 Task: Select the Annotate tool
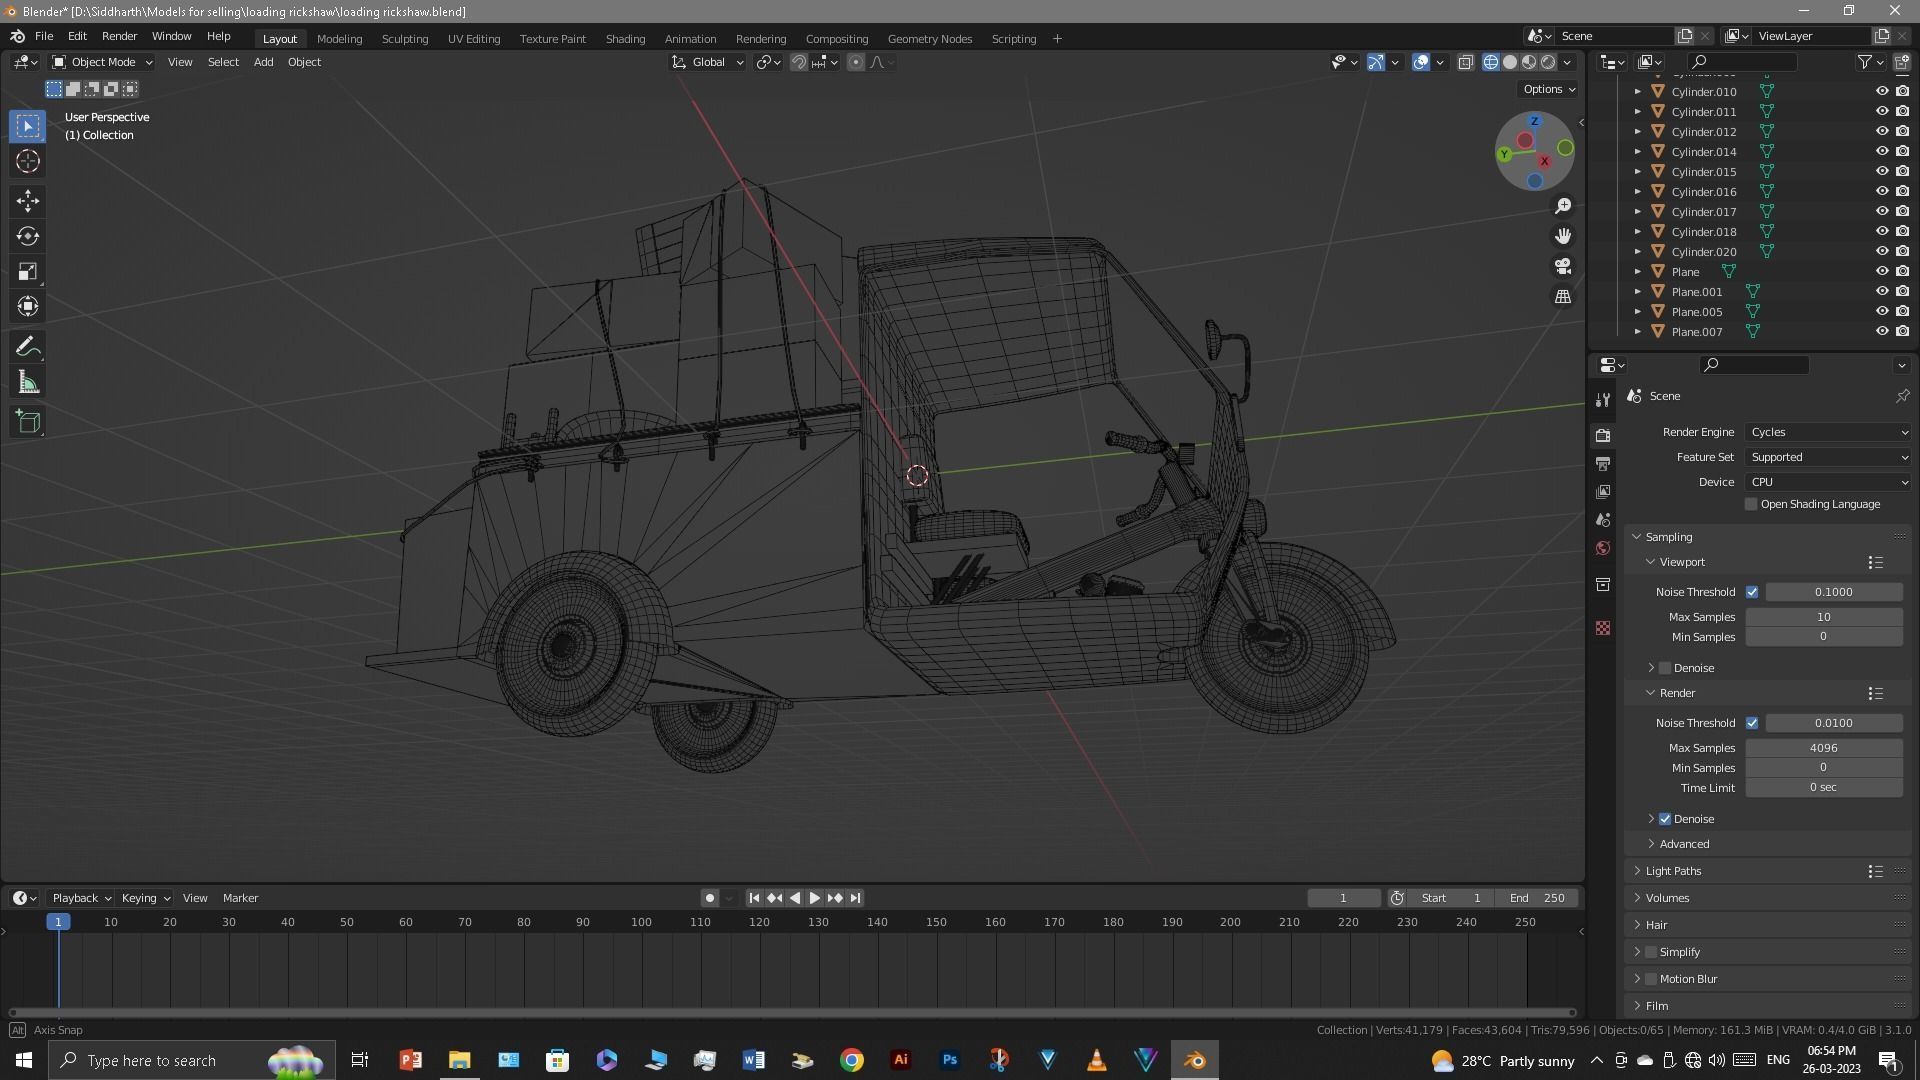(28, 347)
